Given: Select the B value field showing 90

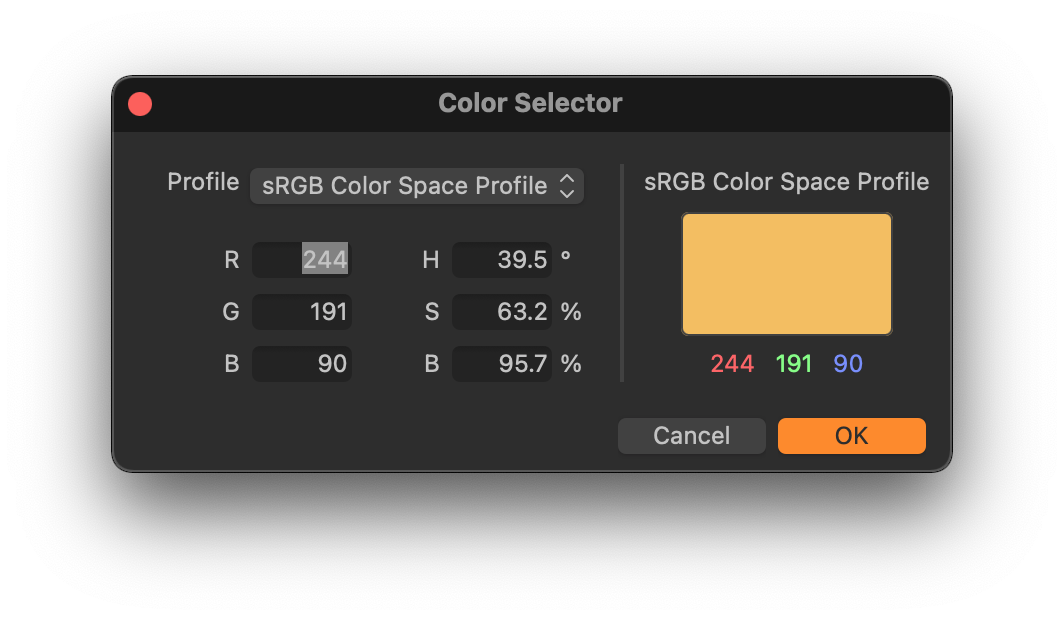Looking at the screenshot, I should tap(302, 363).
